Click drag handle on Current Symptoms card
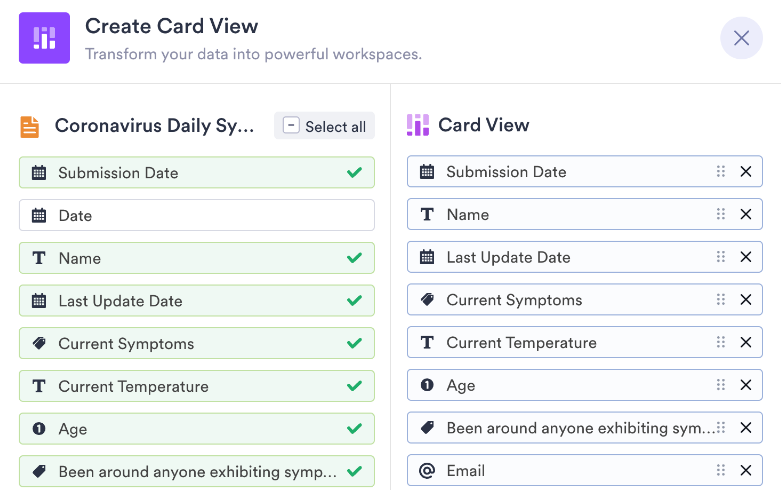This screenshot has width=781, height=490. coord(721,300)
